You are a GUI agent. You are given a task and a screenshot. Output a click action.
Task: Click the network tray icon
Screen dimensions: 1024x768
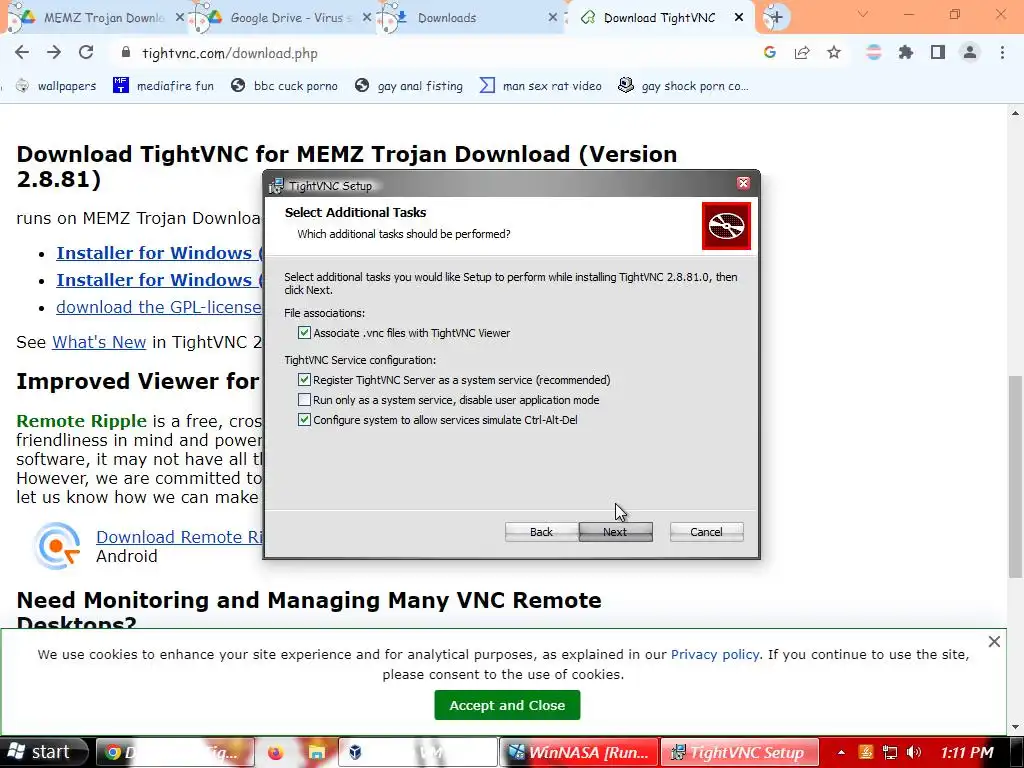coord(889,752)
